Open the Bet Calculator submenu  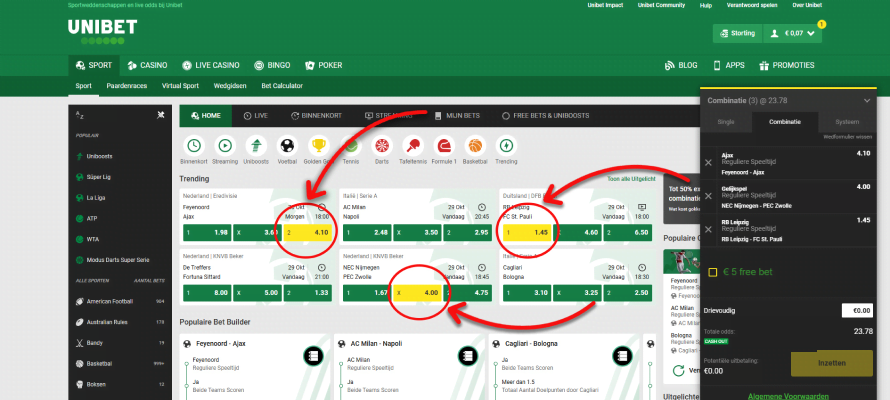(x=282, y=86)
